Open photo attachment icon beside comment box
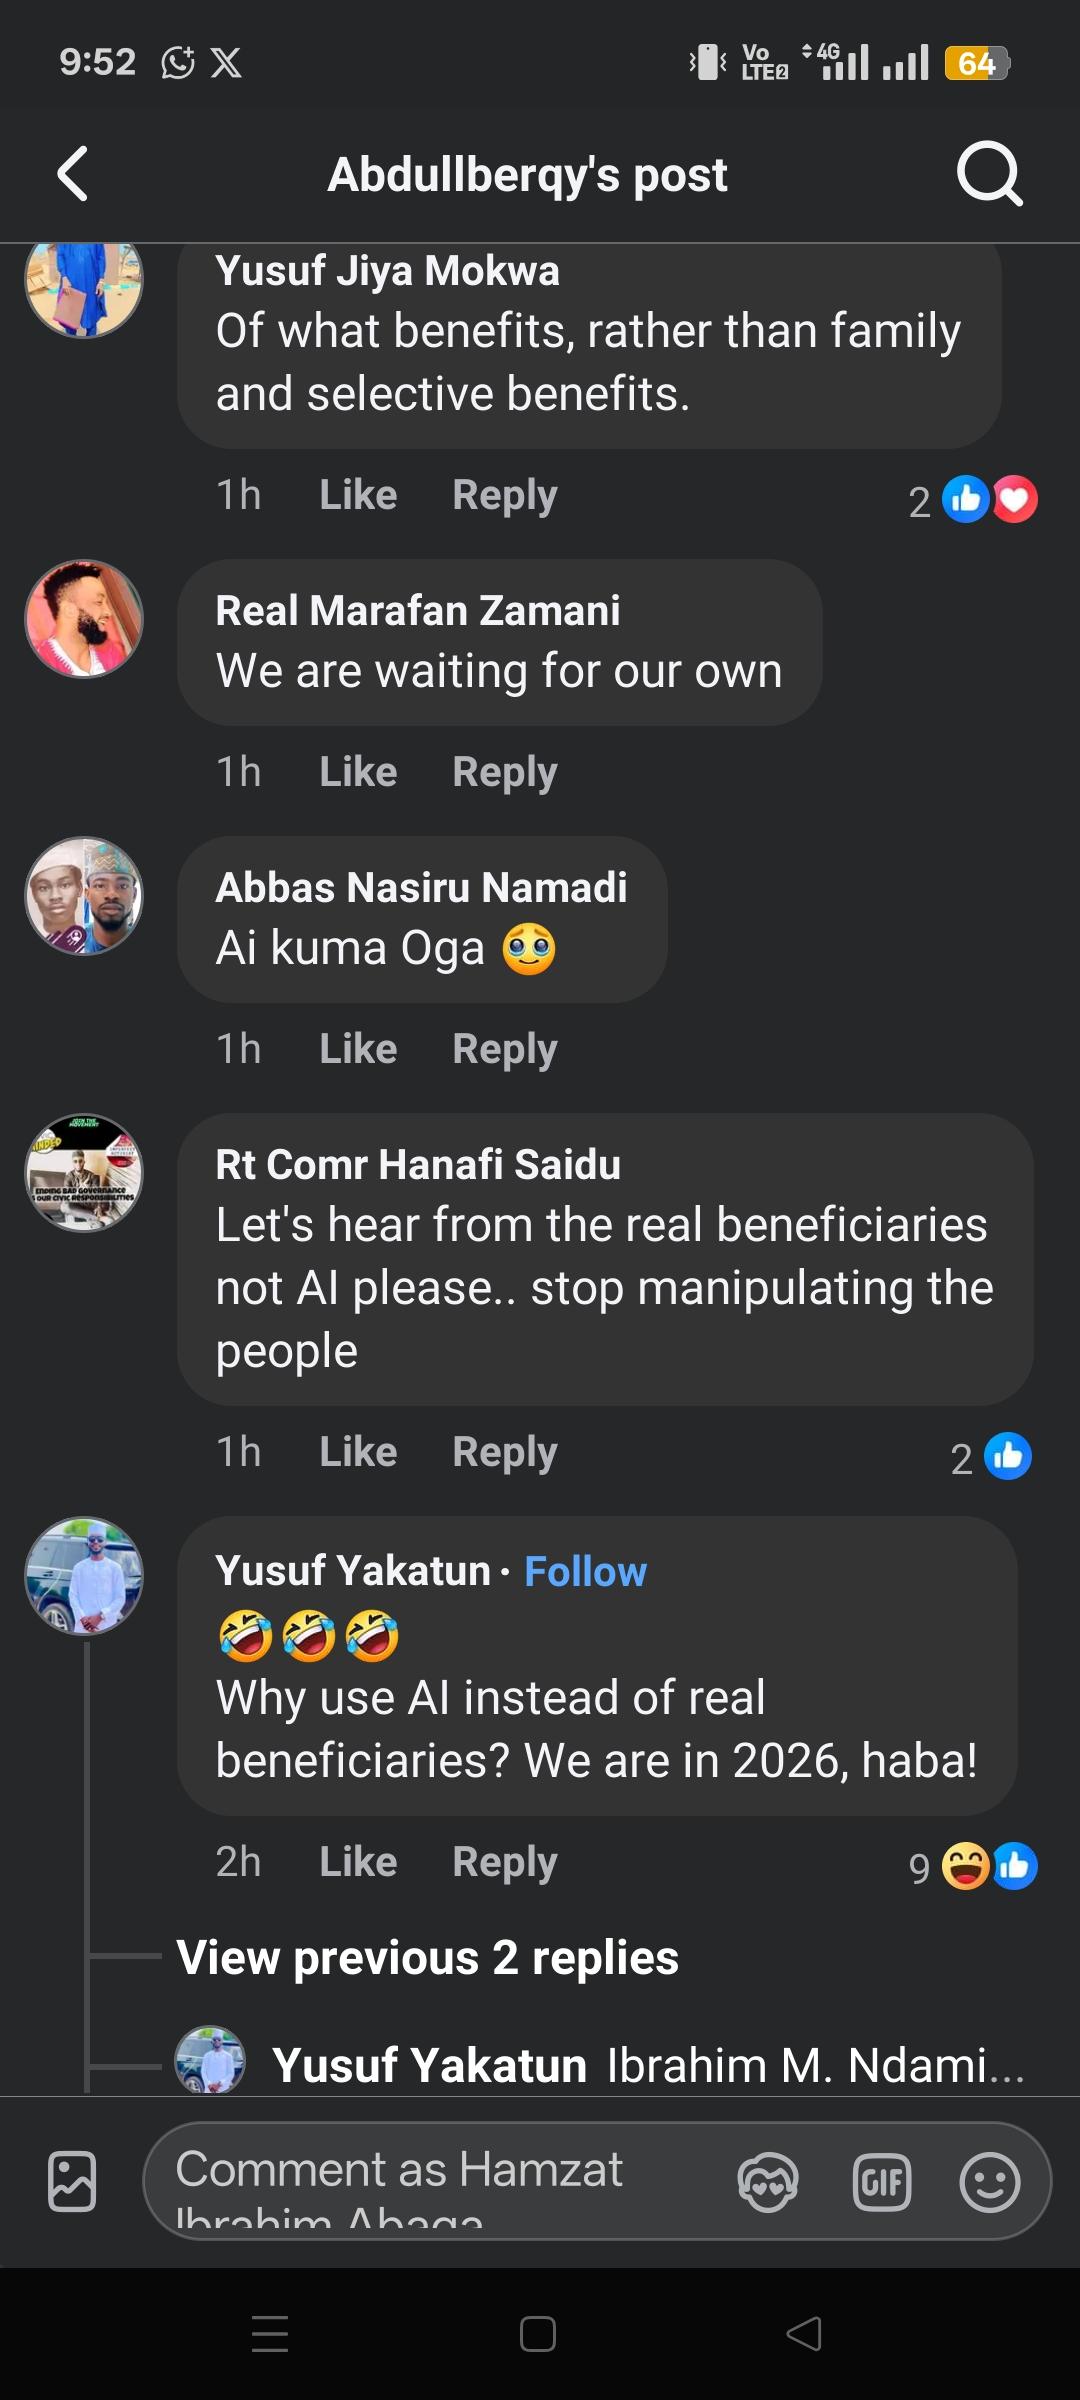Image resolution: width=1080 pixels, height=2400 pixels. [x=72, y=2181]
